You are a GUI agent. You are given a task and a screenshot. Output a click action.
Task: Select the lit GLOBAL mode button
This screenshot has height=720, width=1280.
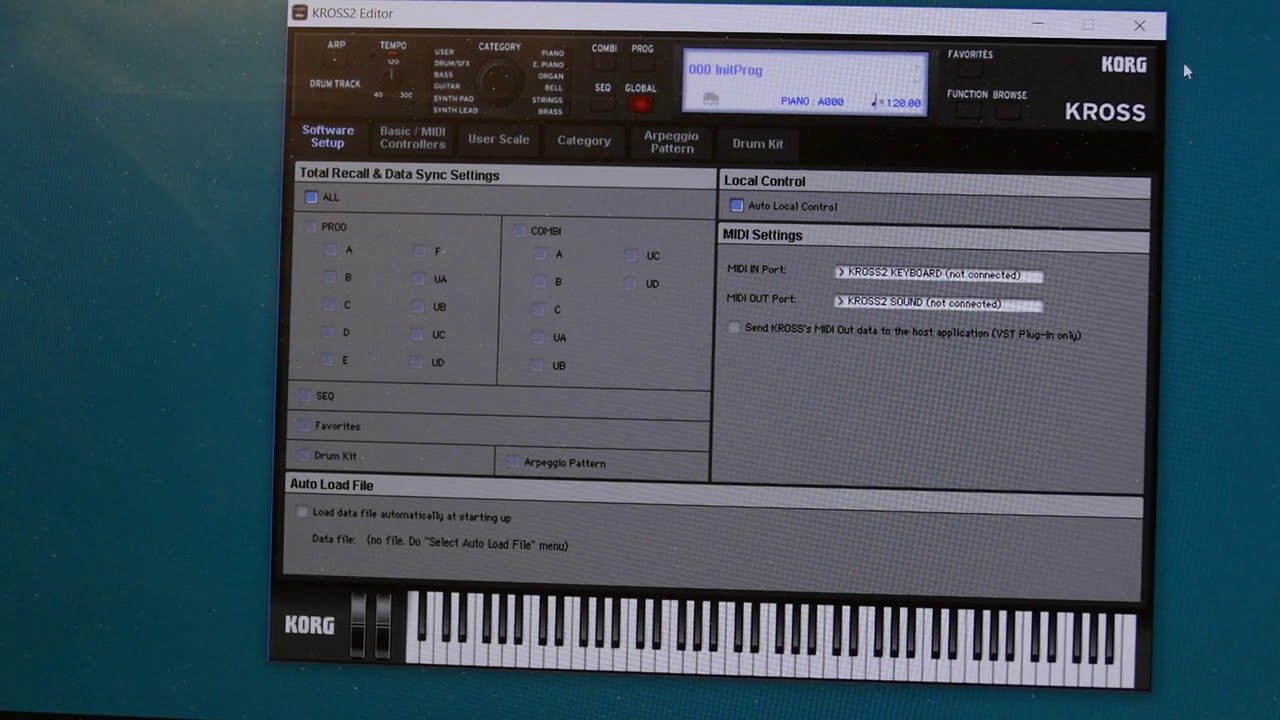click(x=641, y=104)
